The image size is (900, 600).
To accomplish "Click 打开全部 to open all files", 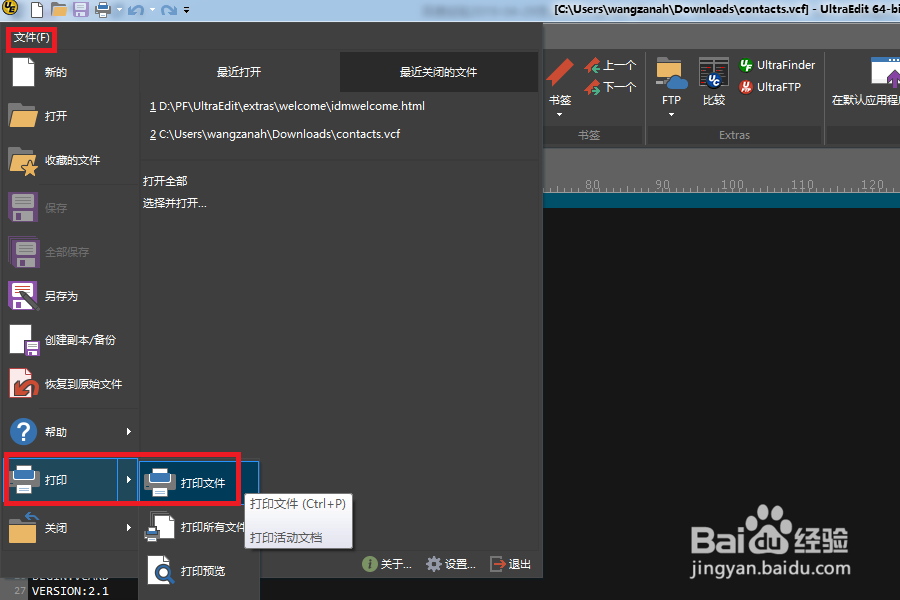I will coord(165,181).
